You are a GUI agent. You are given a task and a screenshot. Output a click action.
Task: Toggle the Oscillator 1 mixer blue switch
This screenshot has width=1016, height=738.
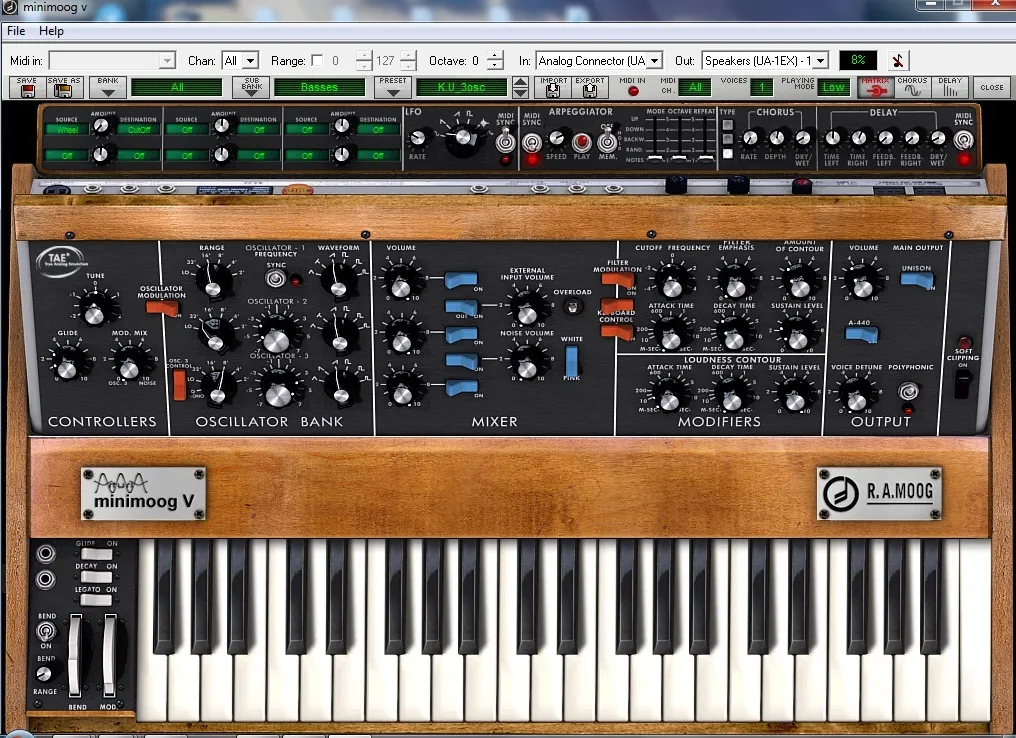point(461,281)
